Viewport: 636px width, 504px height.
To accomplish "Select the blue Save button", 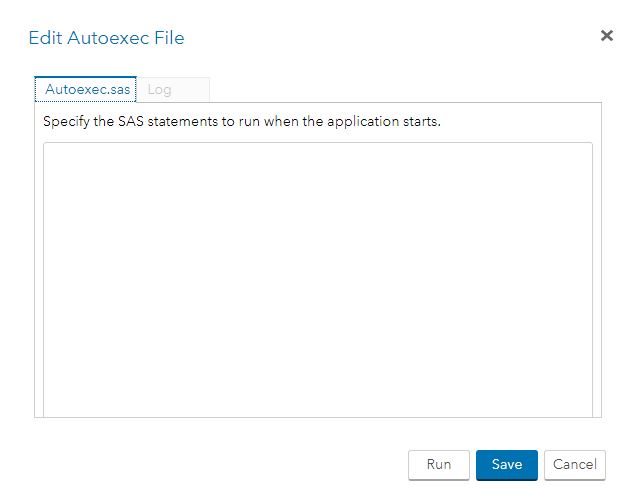I will (507, 465).
